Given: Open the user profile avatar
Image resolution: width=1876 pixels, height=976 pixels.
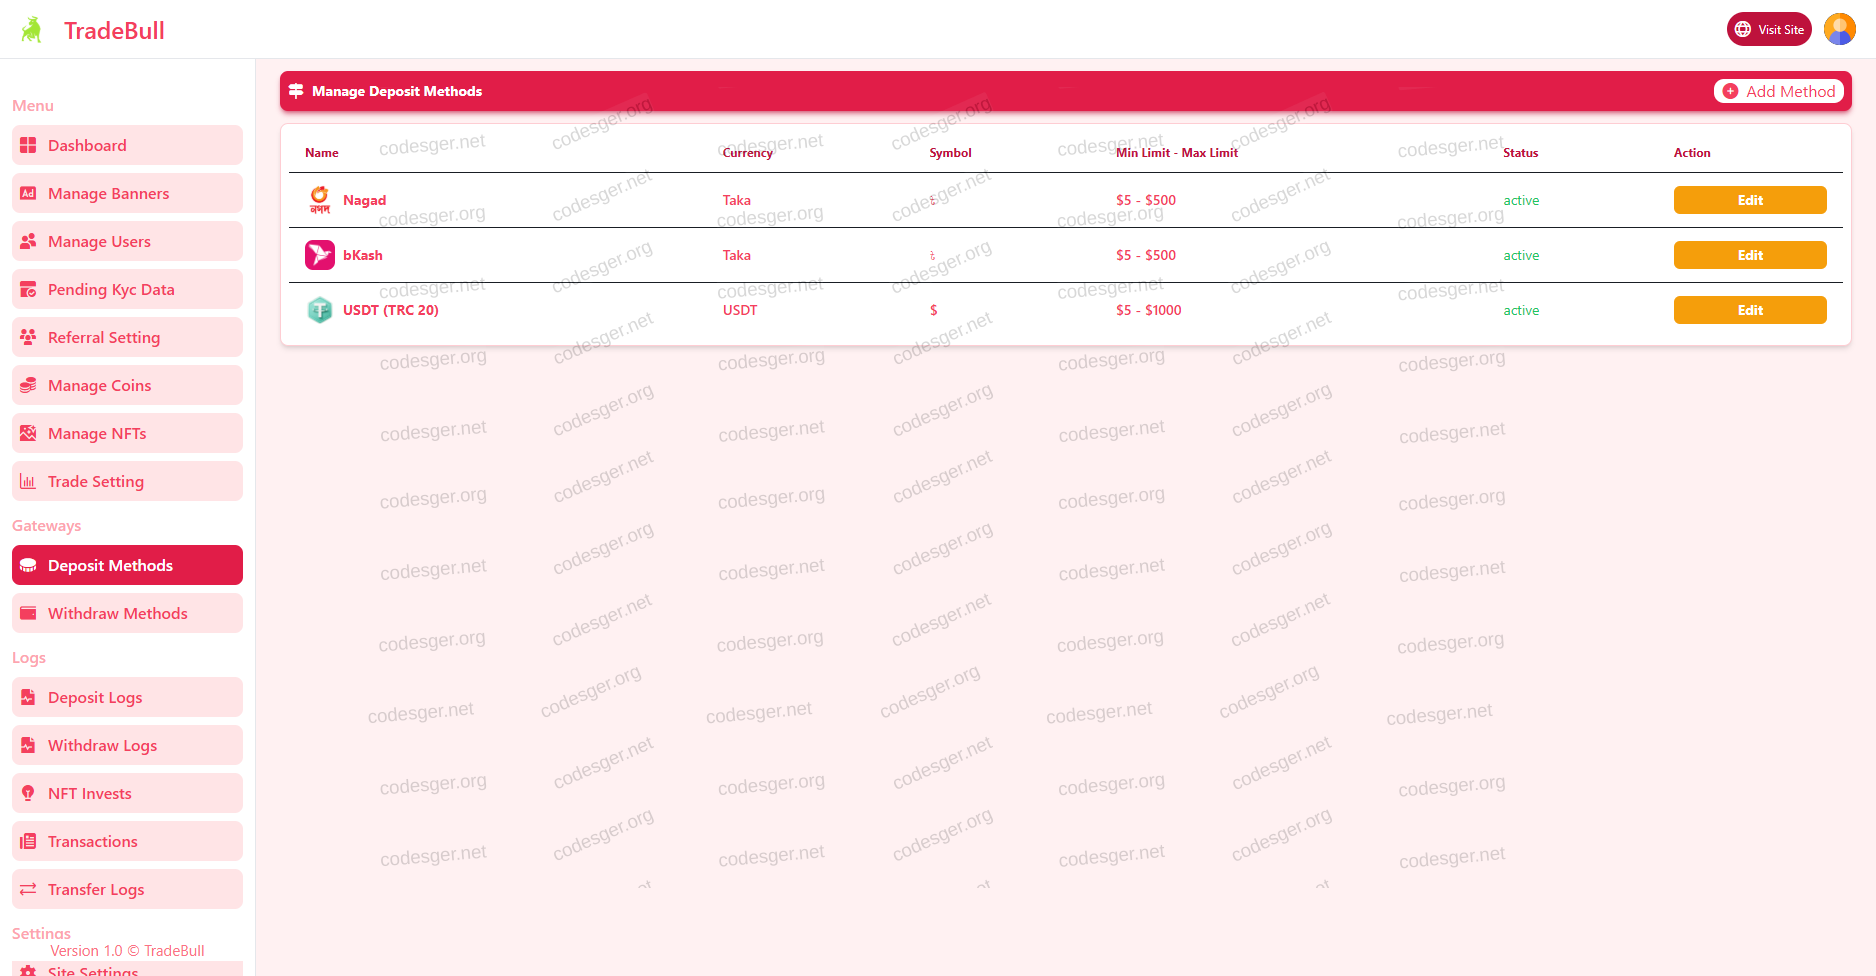Looking at the screenshot, I should point(1839,29).
